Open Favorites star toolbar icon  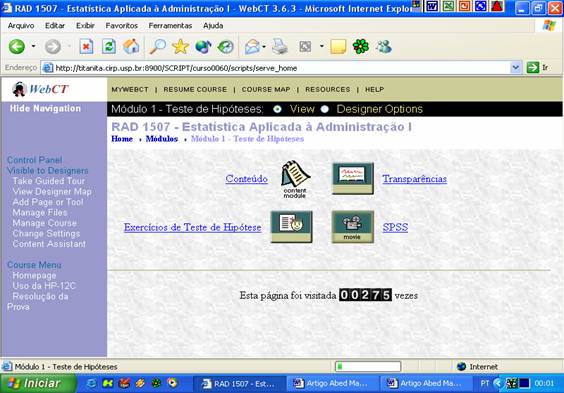[180, 46]
